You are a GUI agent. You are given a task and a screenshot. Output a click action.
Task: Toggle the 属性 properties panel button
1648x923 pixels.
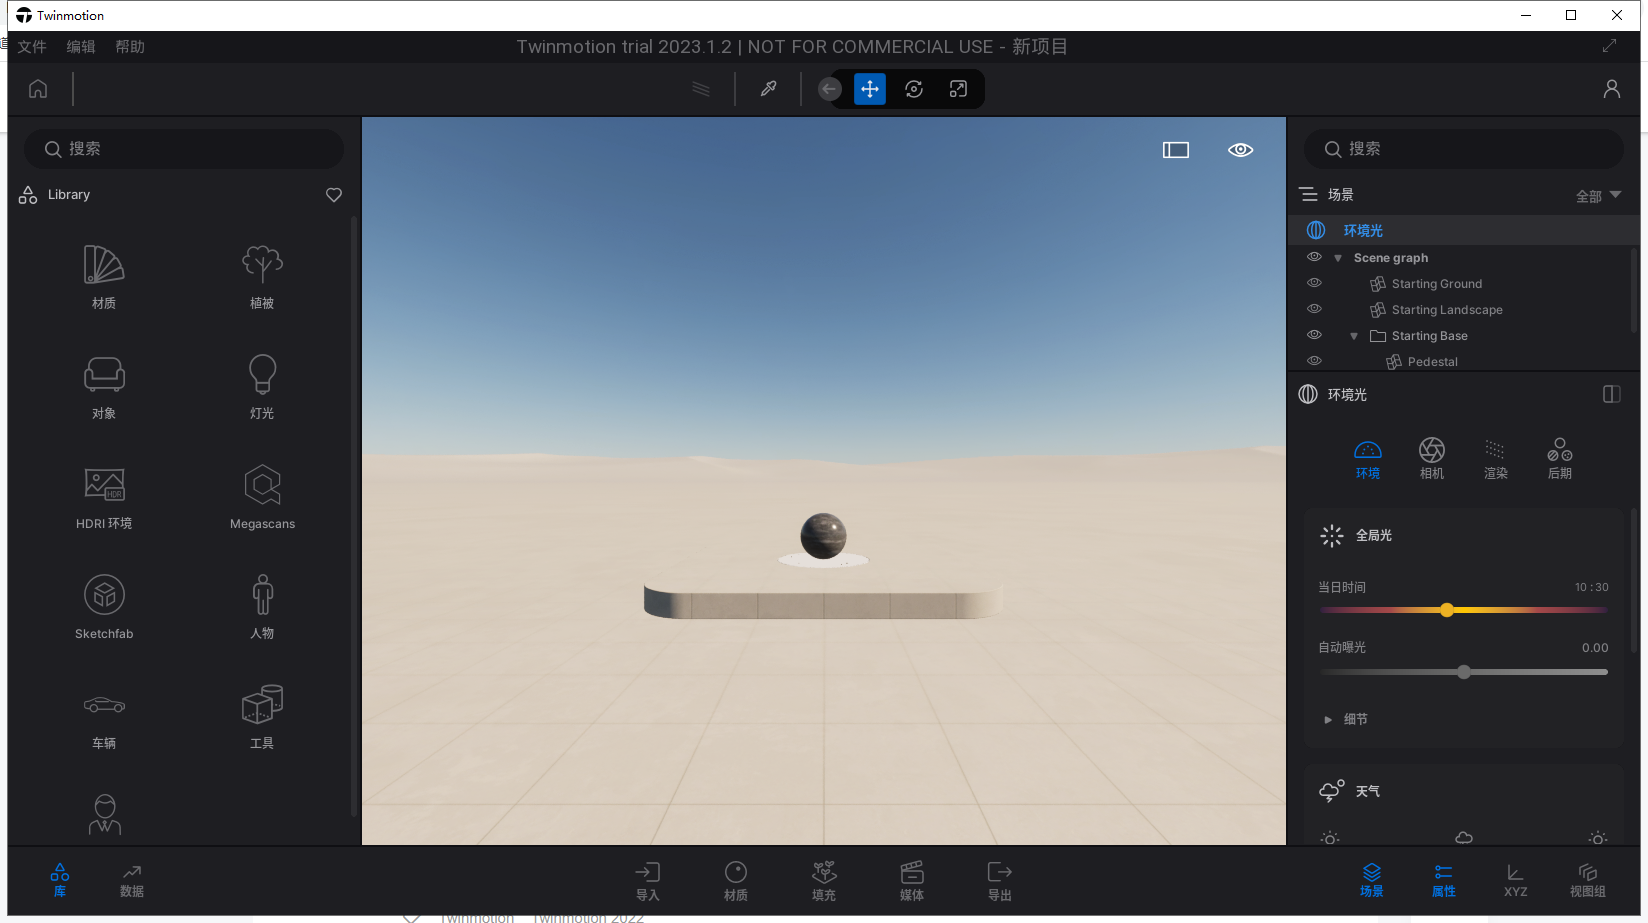point(1444,881)
